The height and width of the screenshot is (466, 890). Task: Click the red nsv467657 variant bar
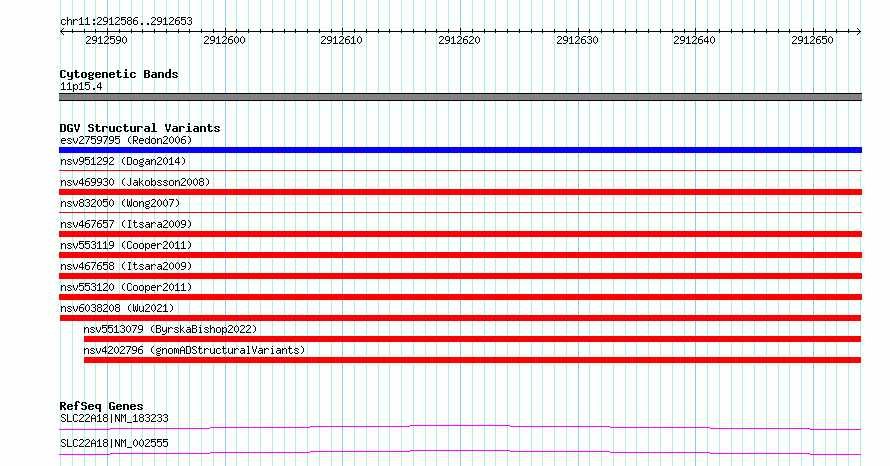pyautogui.click(x=460, y=234)
